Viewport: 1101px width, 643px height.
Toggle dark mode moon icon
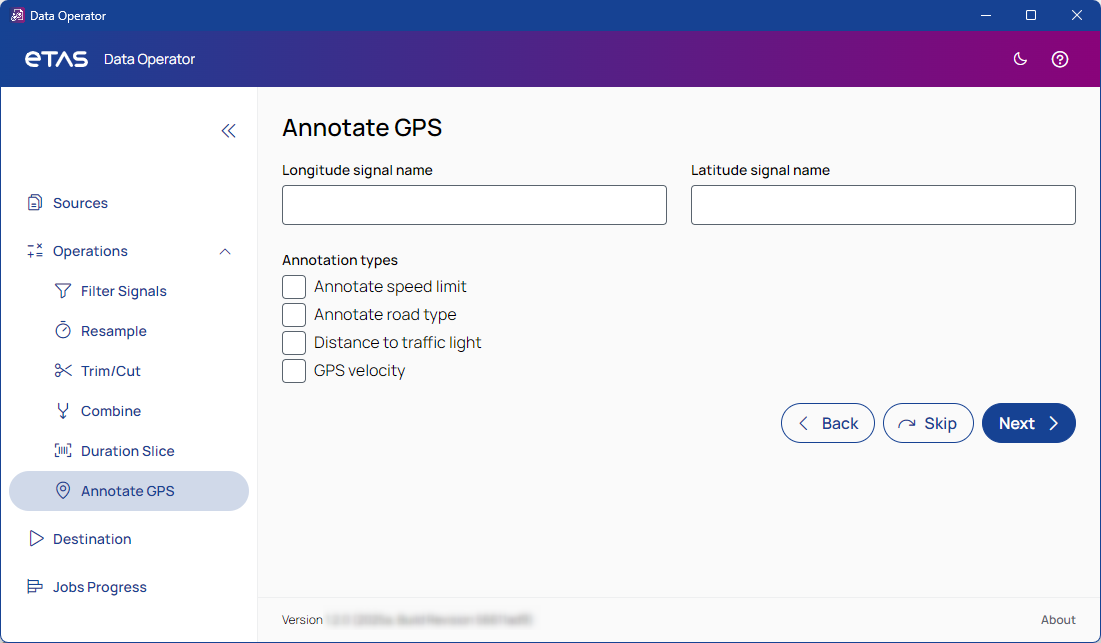coord(1020,59)
